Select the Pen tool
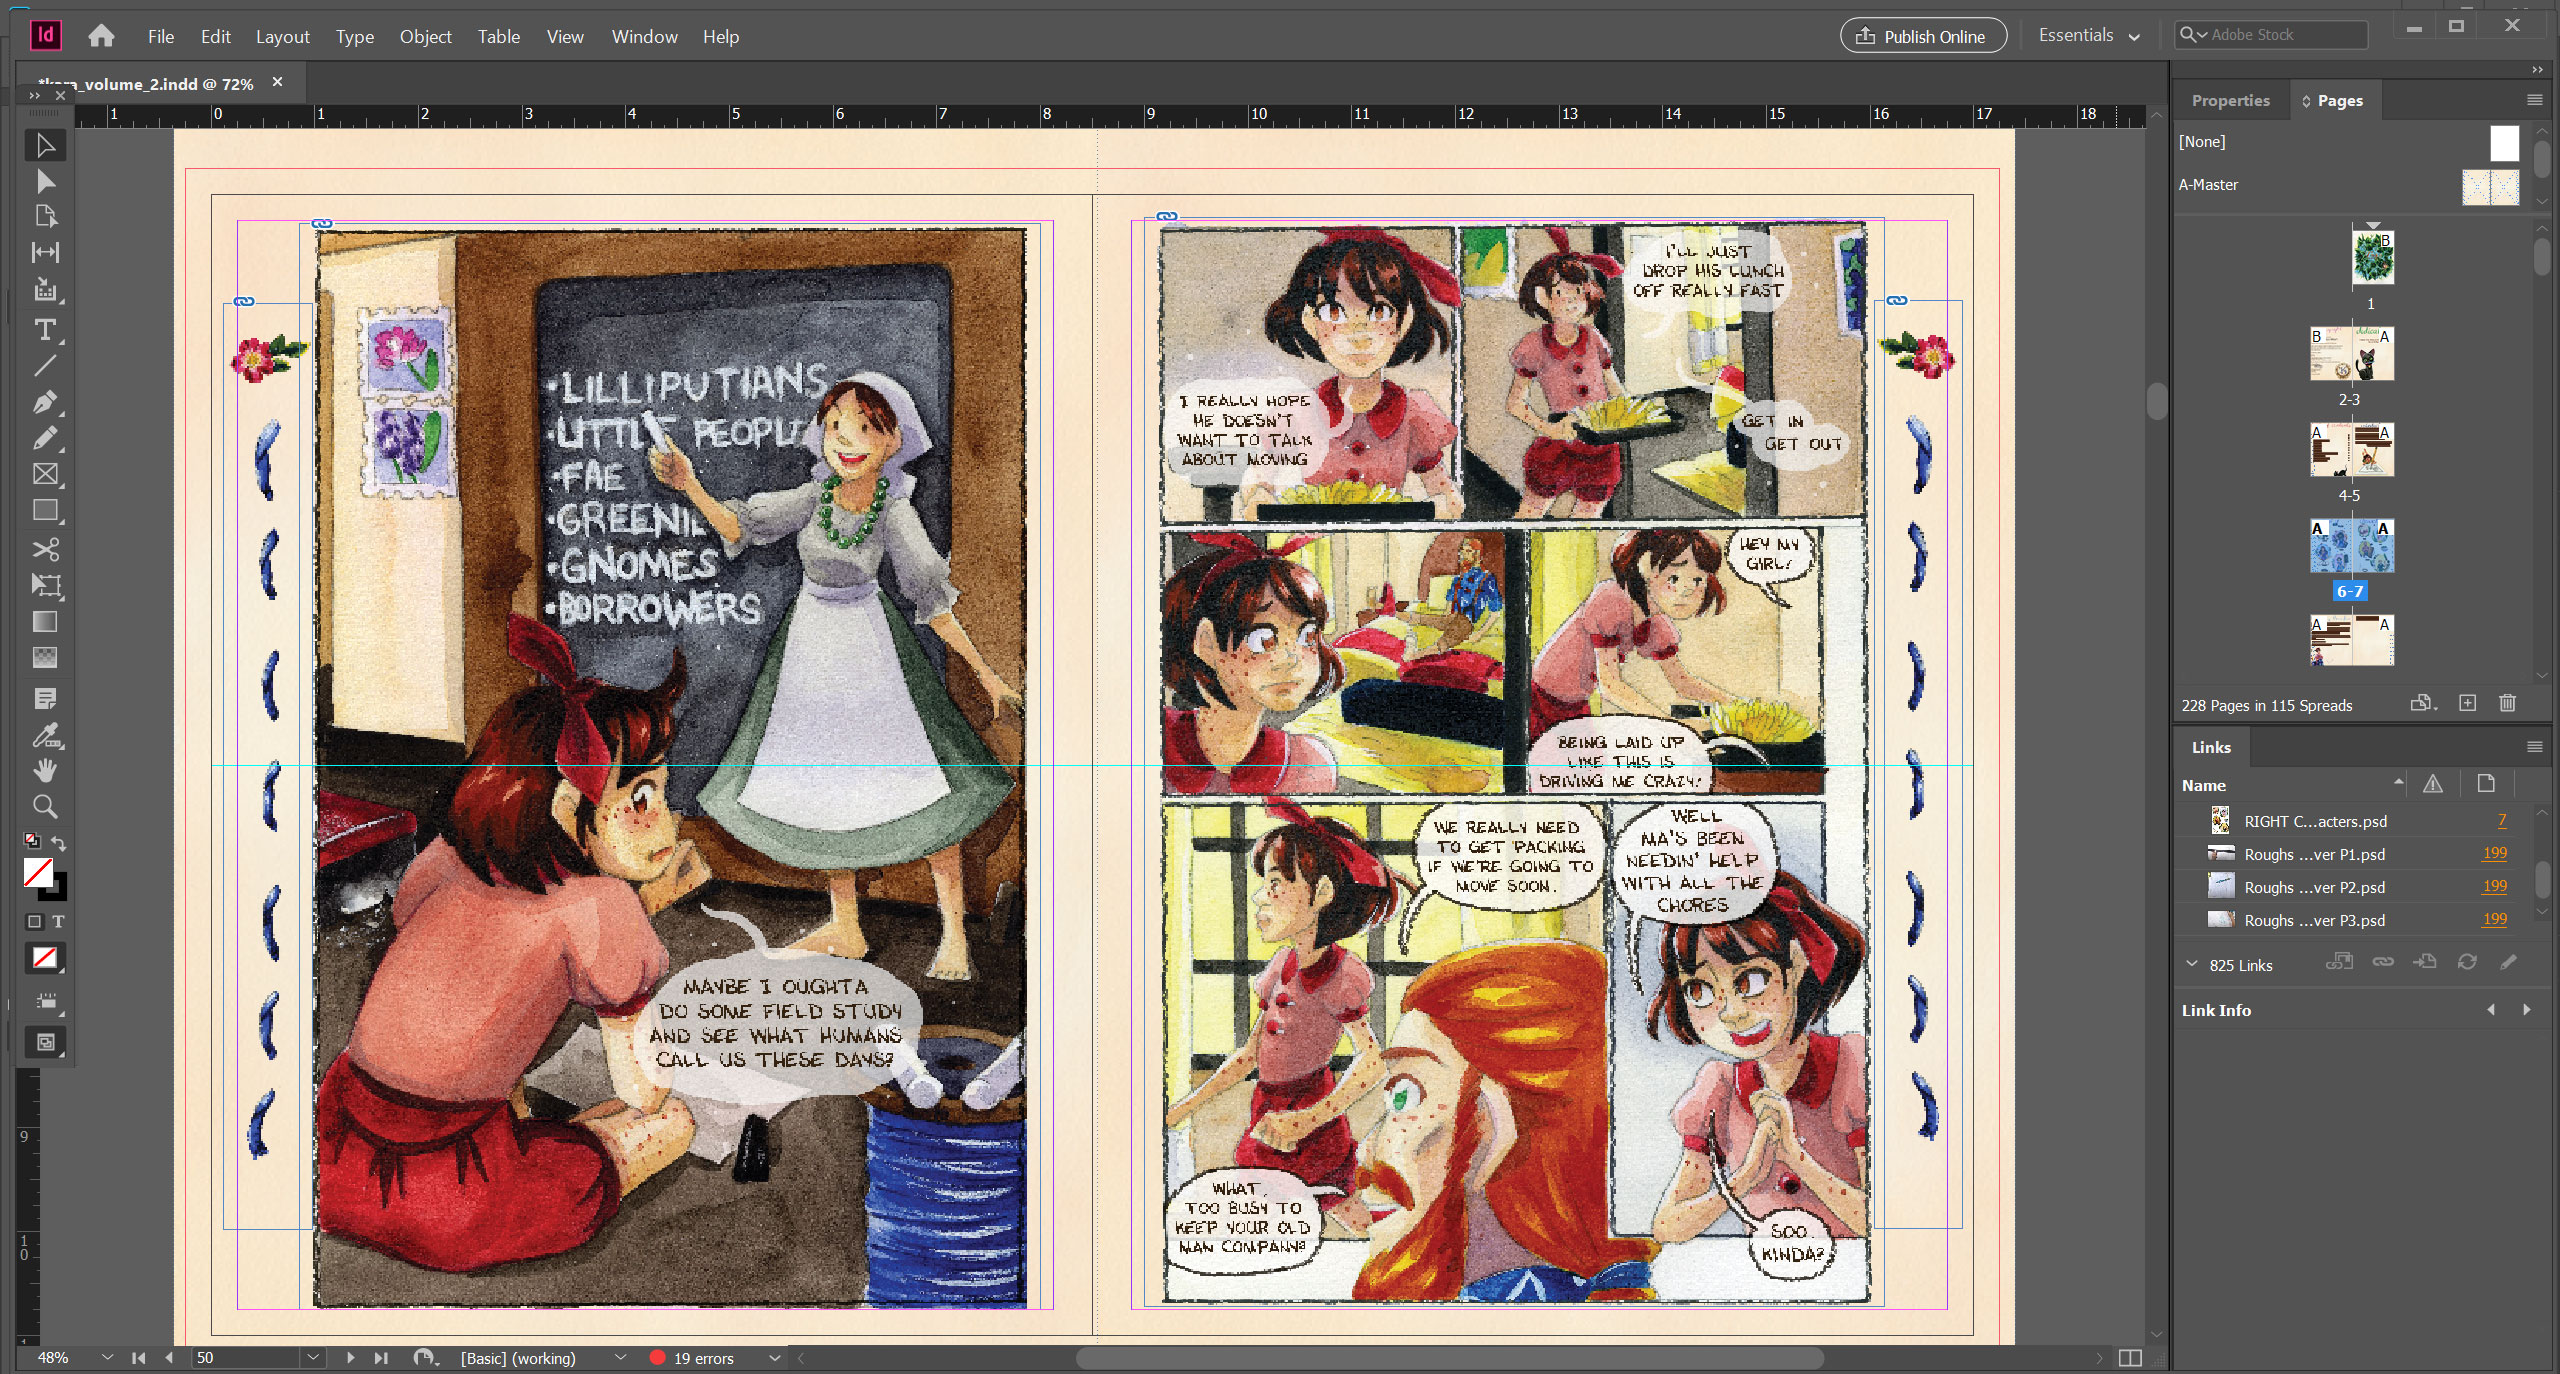2560x1374 pixels. [45, 402]
